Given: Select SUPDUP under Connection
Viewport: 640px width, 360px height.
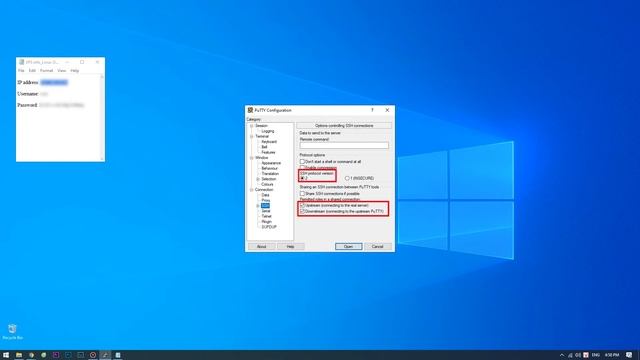Looking at the screenshot, I should (269, 227).
